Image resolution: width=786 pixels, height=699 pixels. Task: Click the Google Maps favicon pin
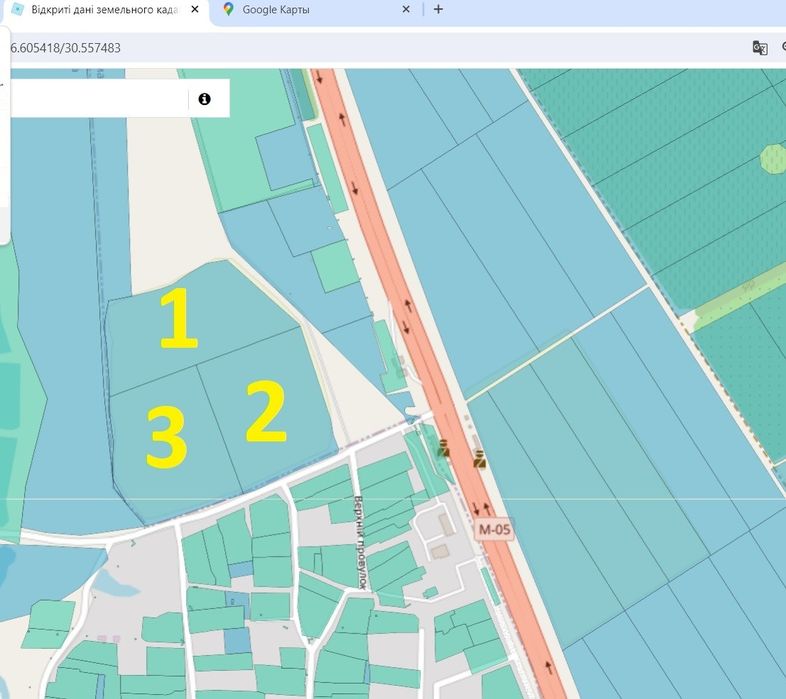(229, 9)
